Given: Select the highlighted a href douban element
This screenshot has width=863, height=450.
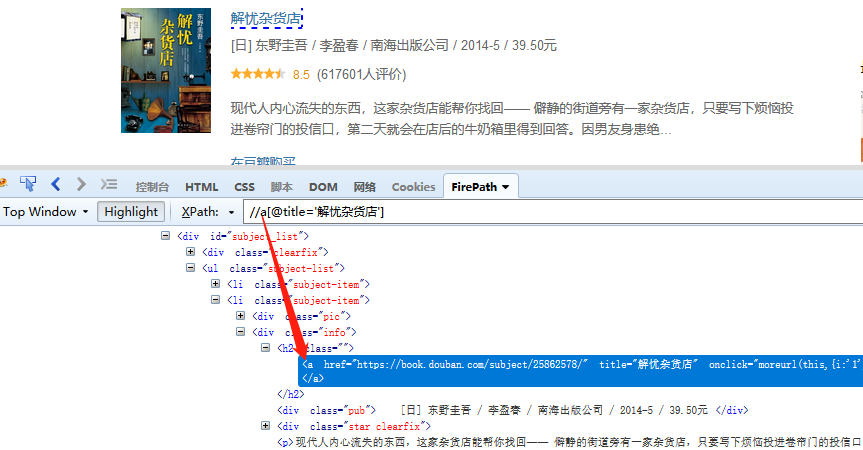Looking at the screenshot, I should tap(581, 371).
